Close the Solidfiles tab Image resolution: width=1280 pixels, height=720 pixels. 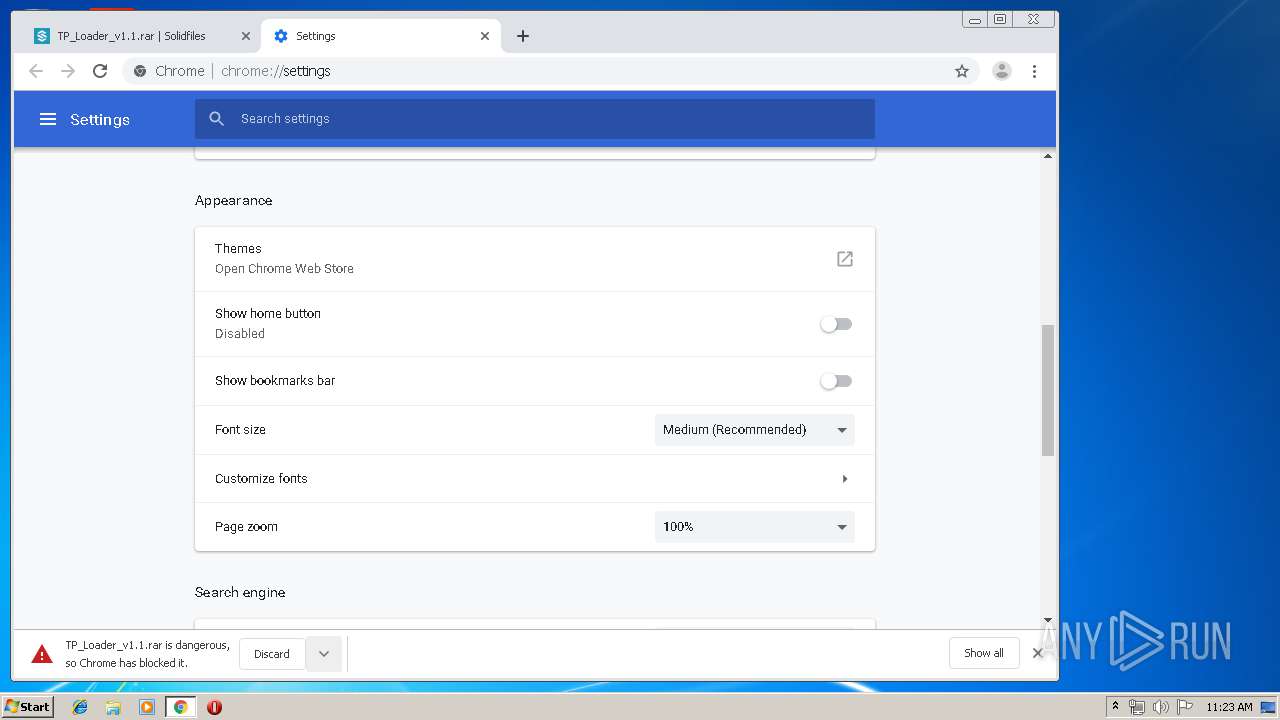pyautogui.click(x=246, y=36)
